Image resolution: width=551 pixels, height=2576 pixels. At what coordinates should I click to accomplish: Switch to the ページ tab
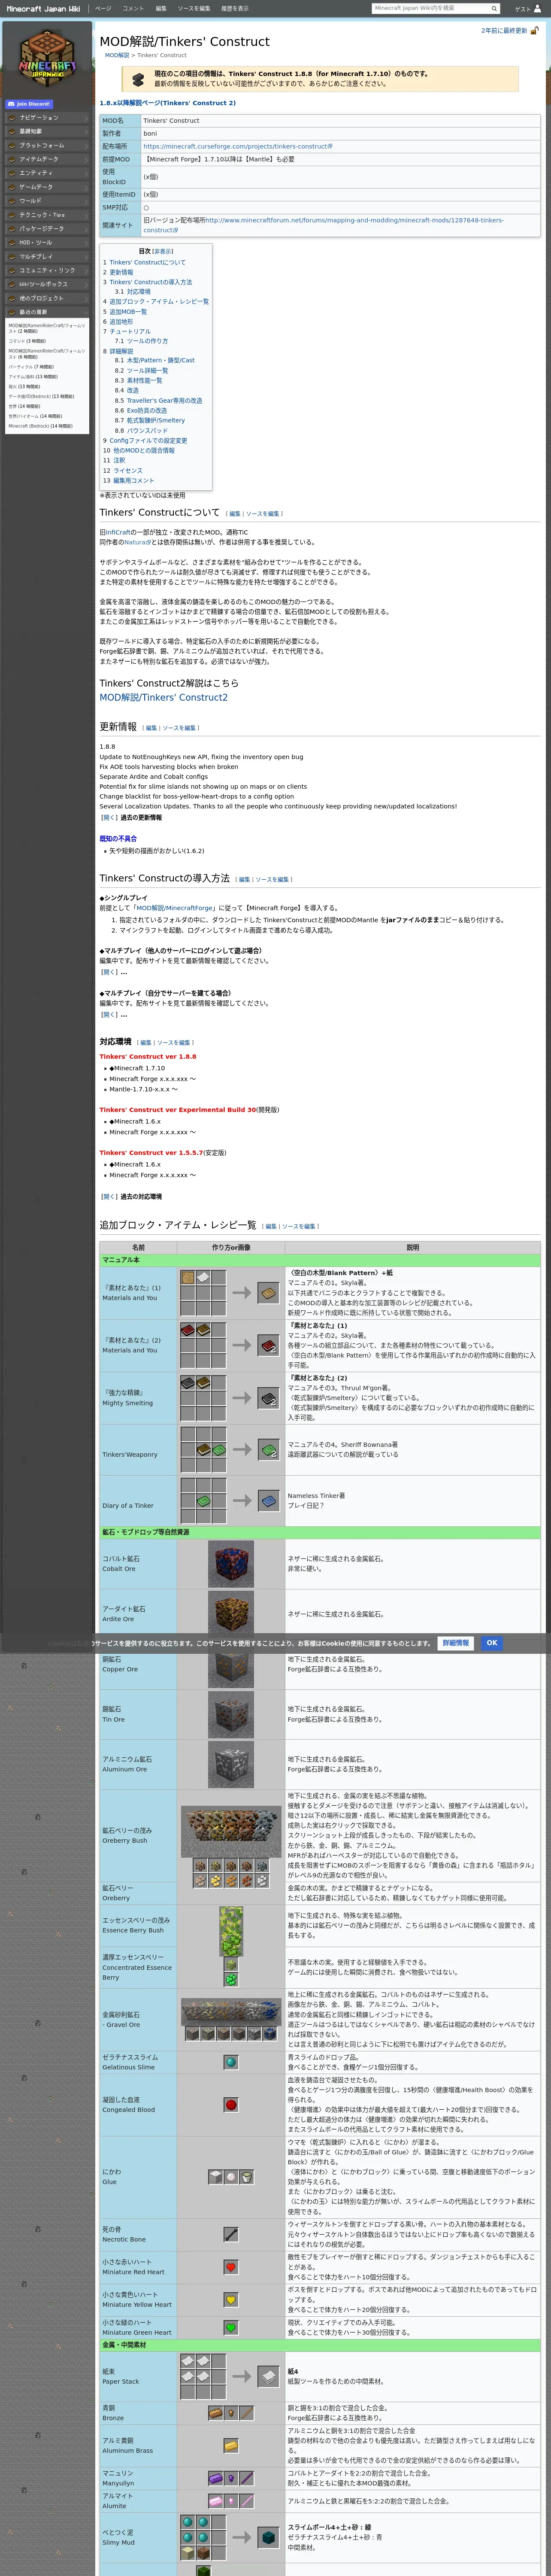point(103,8)
